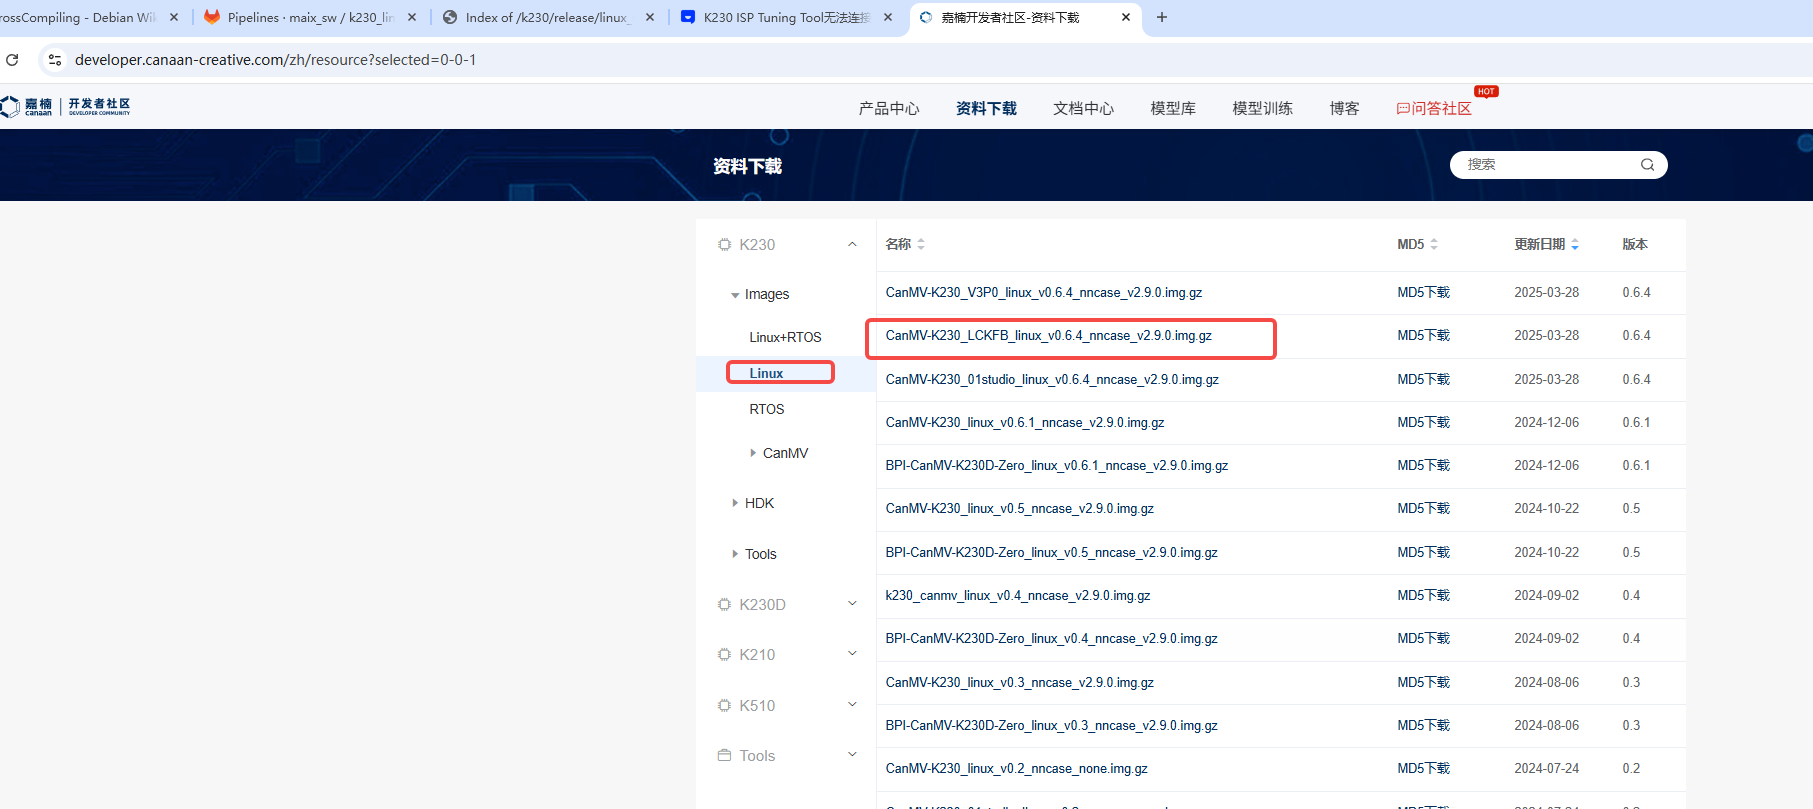The width and height of the screenshot is (1813, 809).
Task: Expand the K230D category section
Action: pos(852,604)
